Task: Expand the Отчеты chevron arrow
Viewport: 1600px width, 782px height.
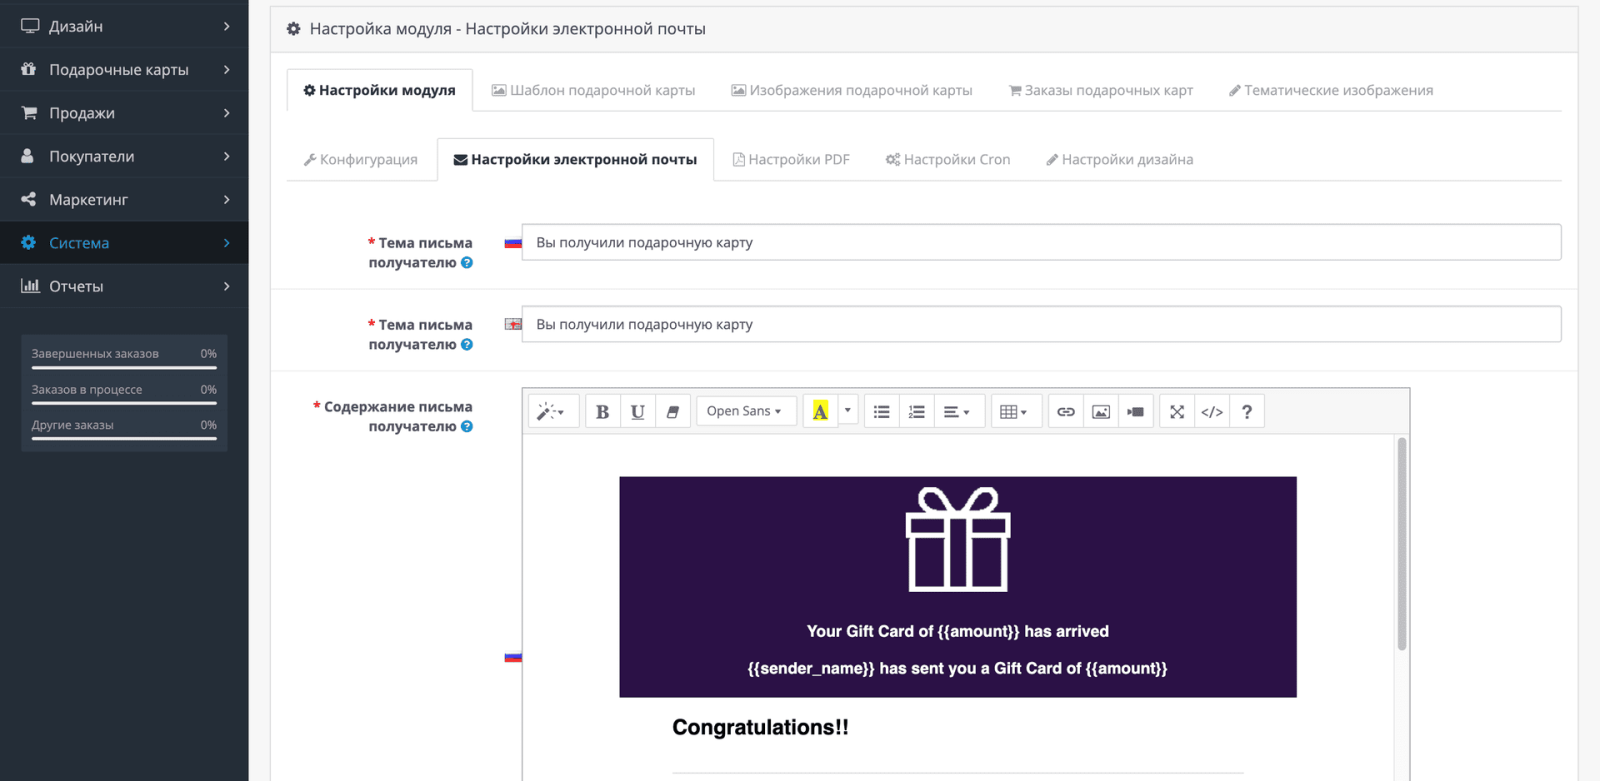Action: [227, 286]
